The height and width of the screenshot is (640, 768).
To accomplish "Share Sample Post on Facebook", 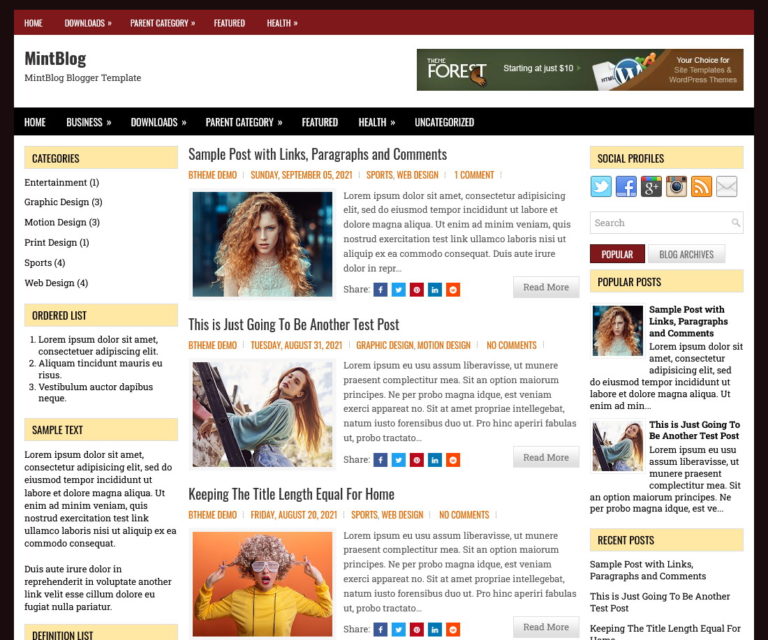I will click(x=381, y=290).
